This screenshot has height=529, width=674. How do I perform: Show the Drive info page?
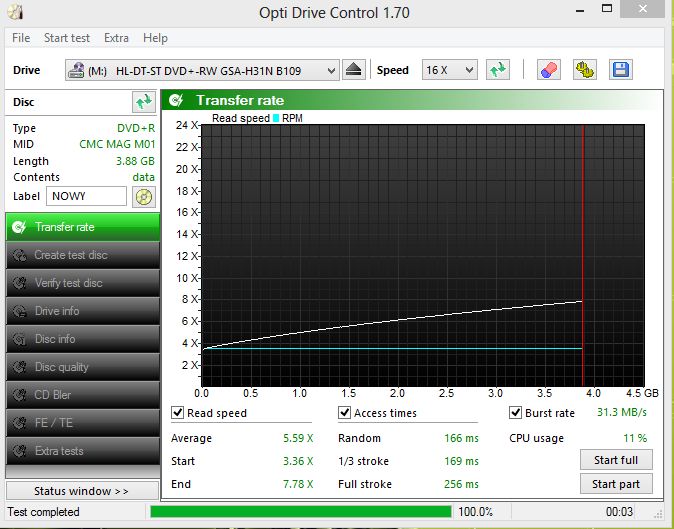(83, 311)
